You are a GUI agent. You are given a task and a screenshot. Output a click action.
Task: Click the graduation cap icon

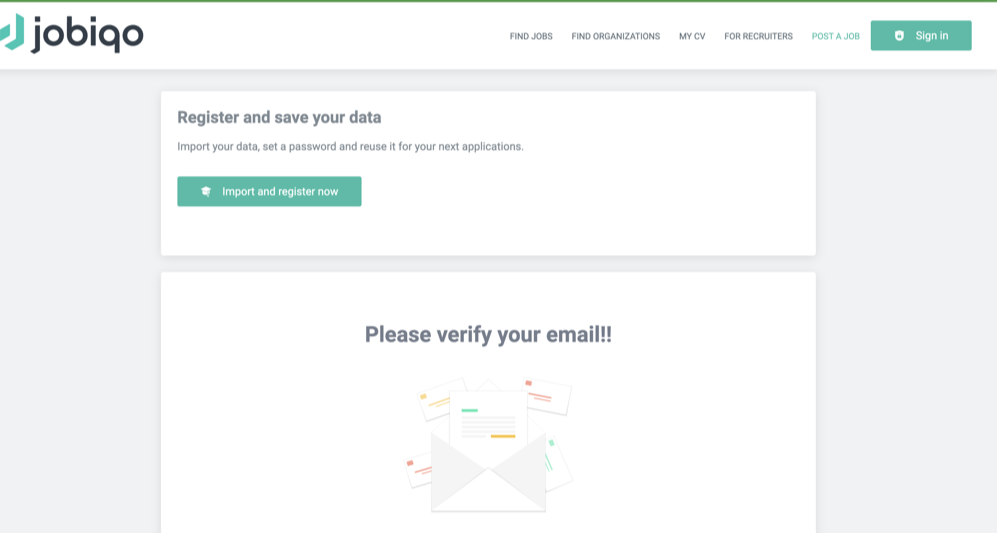tap(206, 191)
